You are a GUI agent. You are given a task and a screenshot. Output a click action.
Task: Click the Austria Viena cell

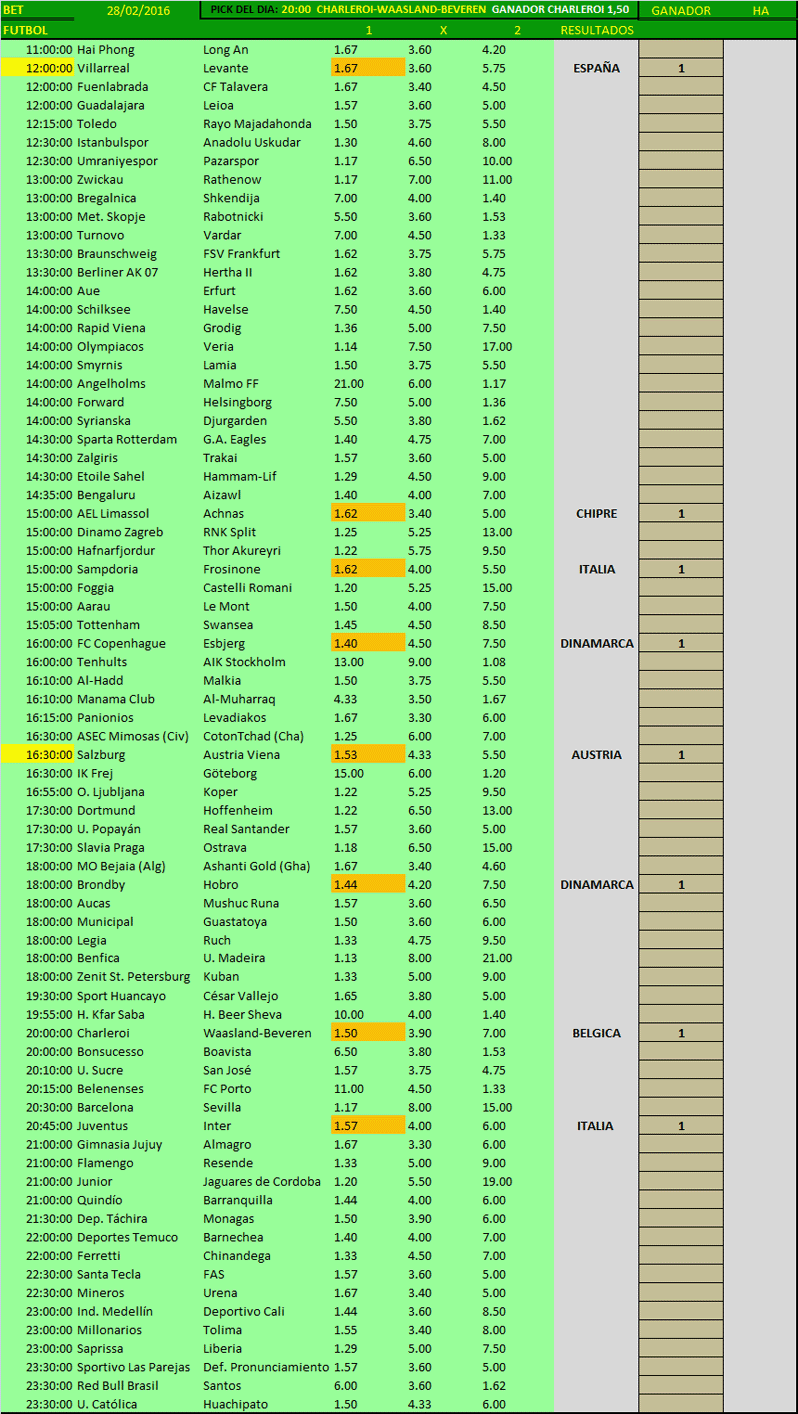click(x=241, y=754)
